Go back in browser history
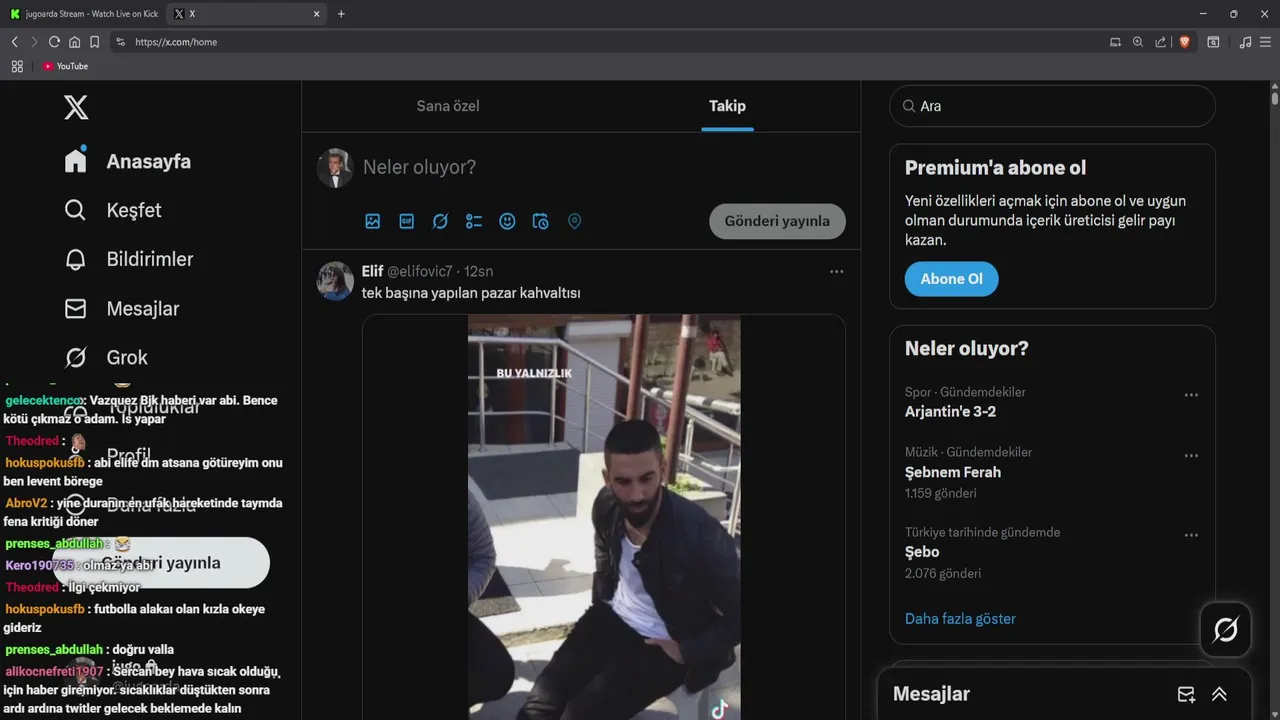The image size is (1280, 720). (x=14, y=42)
